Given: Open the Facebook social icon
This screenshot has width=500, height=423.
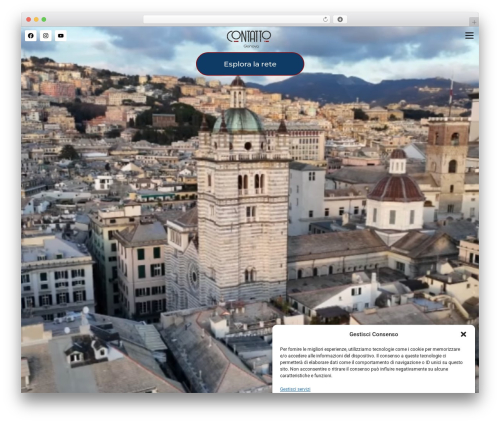Looking at the screenshot, I should 31,36.
